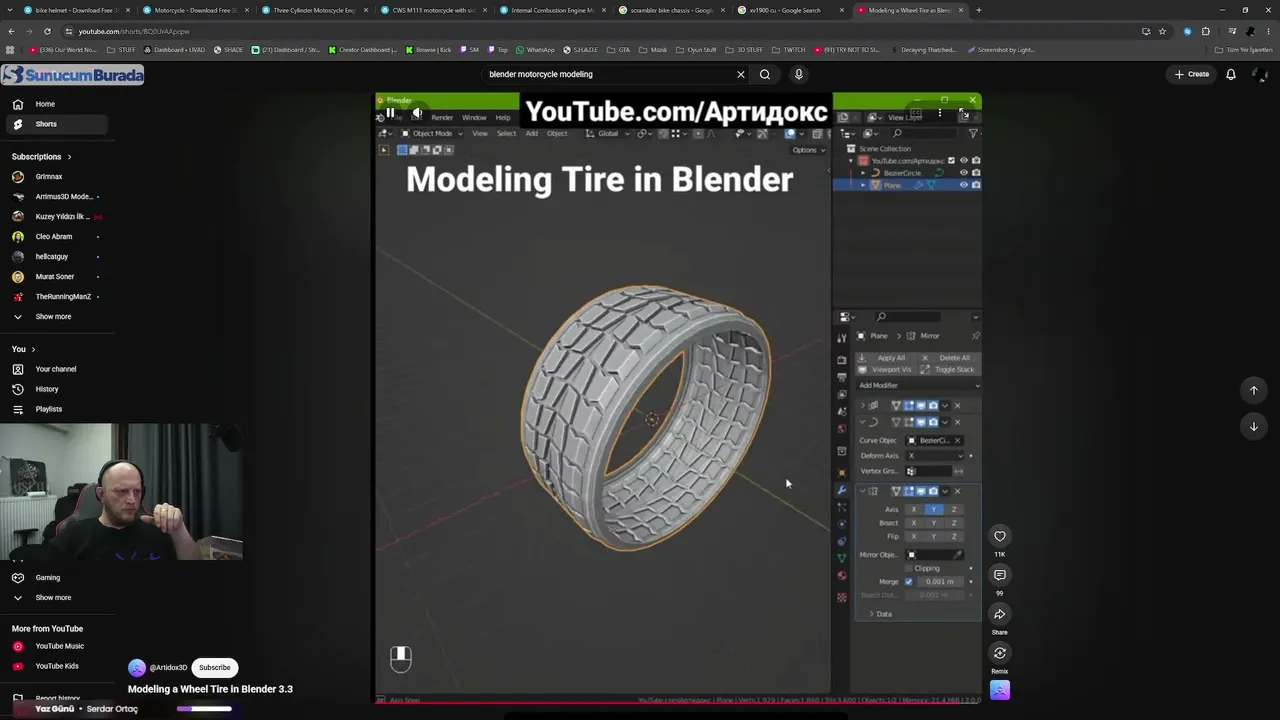Screen dimensions: 1280x720
Task: Clear the search query with the X
Action: (741, 74)
